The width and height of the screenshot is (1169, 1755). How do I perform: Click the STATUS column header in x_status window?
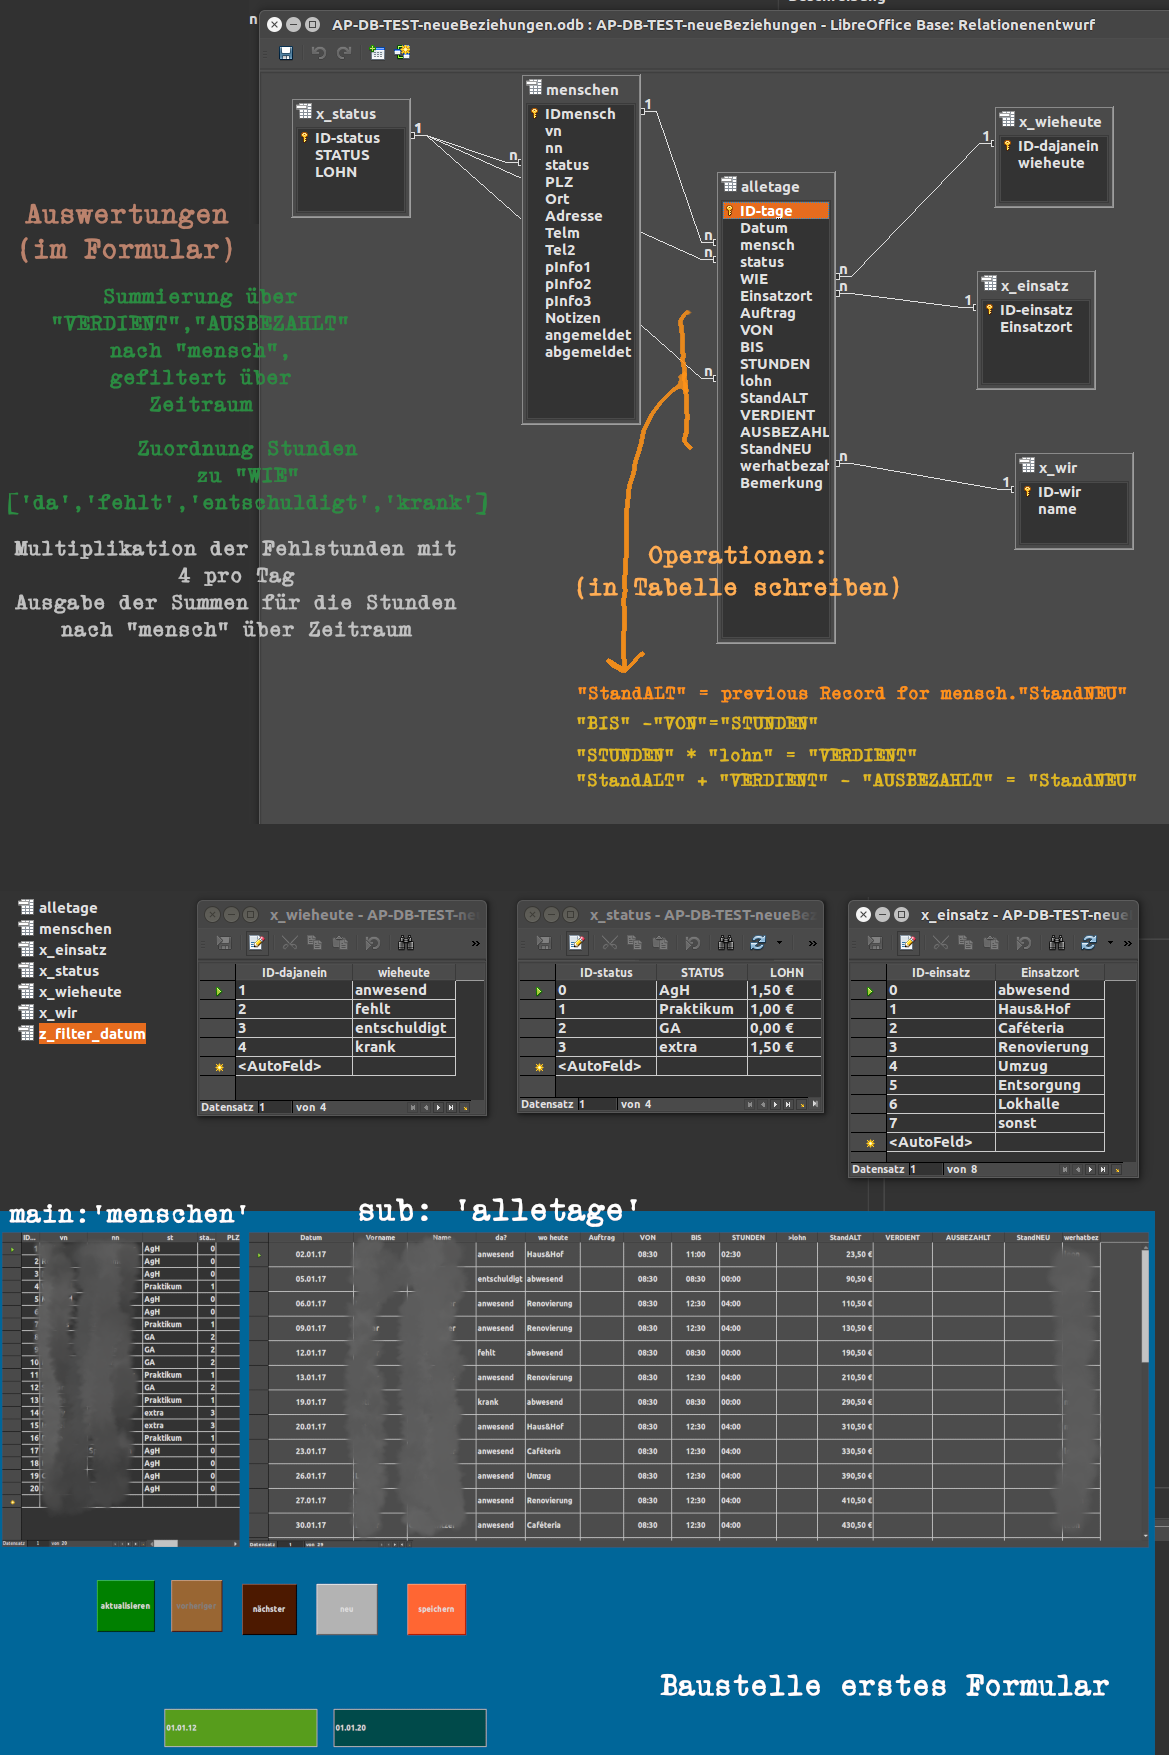[x=702, y=972]
